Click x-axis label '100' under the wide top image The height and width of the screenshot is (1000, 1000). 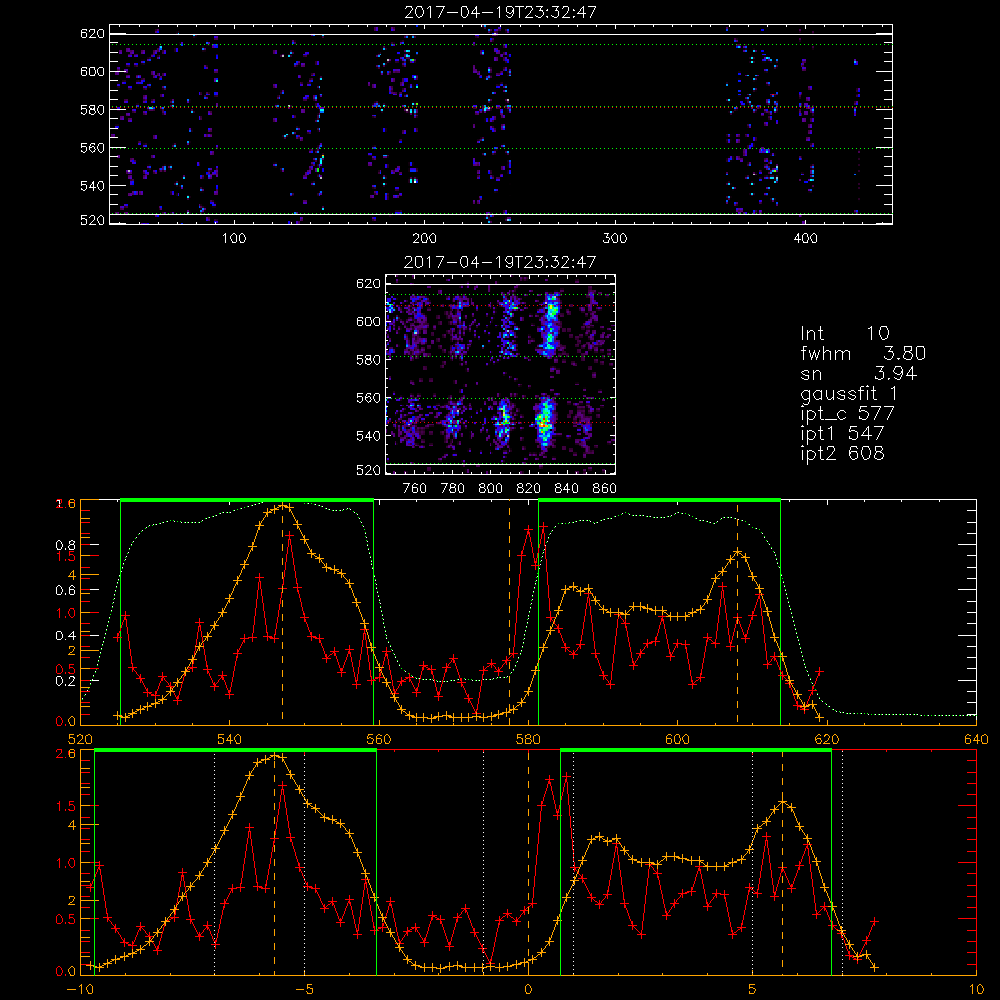[234, 239]
